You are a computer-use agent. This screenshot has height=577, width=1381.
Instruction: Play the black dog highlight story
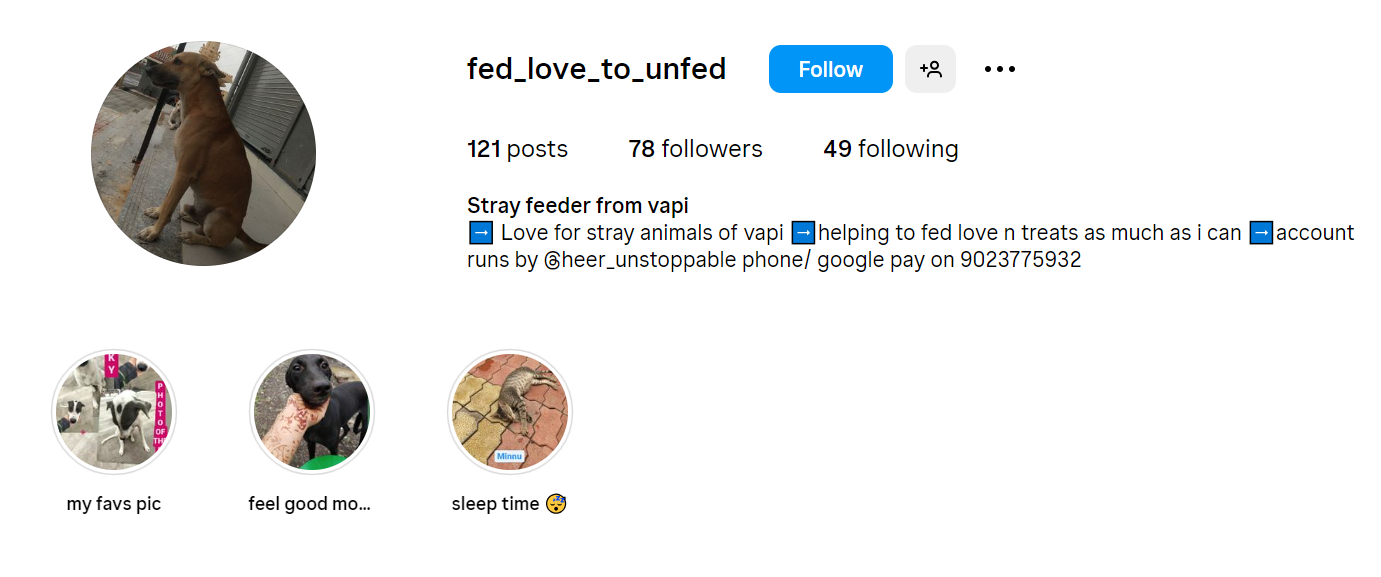click(x=311, y=412)
